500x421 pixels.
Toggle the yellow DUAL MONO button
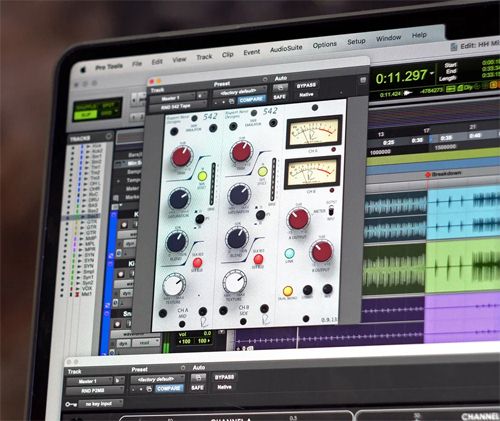click(x=288, y=291)
